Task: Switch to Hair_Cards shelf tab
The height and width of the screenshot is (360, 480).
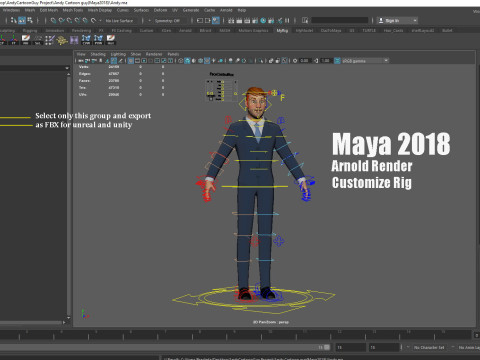Action: [393, 30]
